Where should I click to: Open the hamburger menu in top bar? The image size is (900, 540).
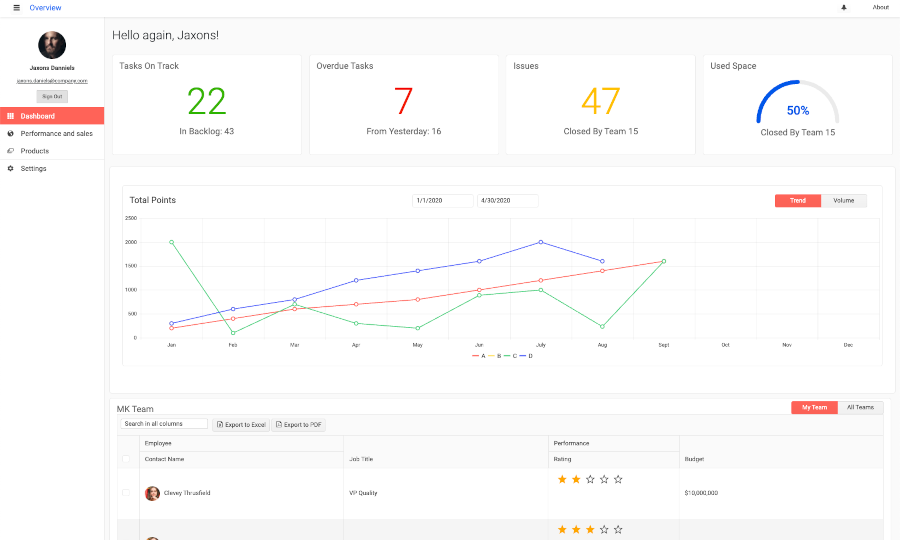pos(16,7)
